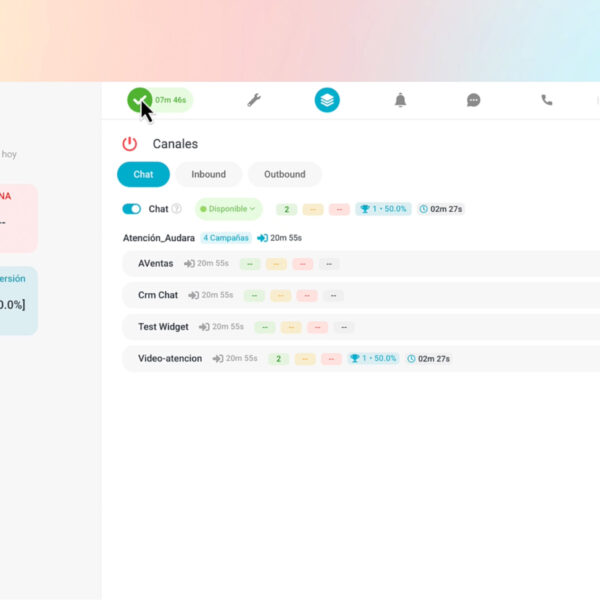Select the Crm Chat campaign row
Image resolution: width=600 pixels, height=600 pixels.
pos(361,295)
